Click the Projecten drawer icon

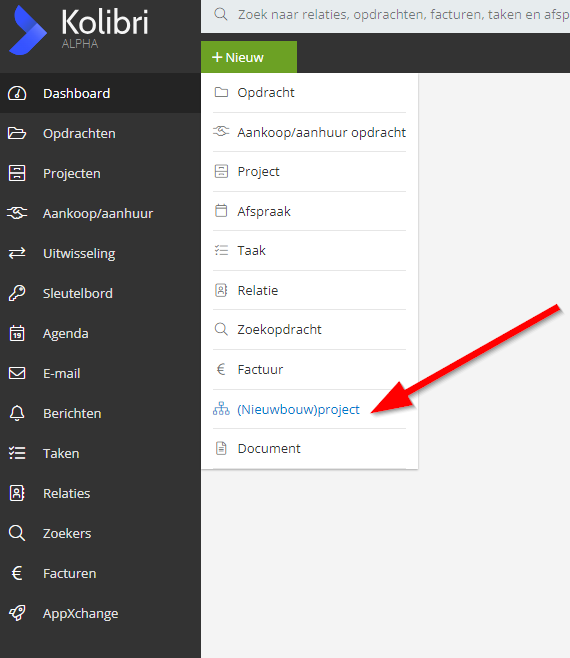point(17,173)
